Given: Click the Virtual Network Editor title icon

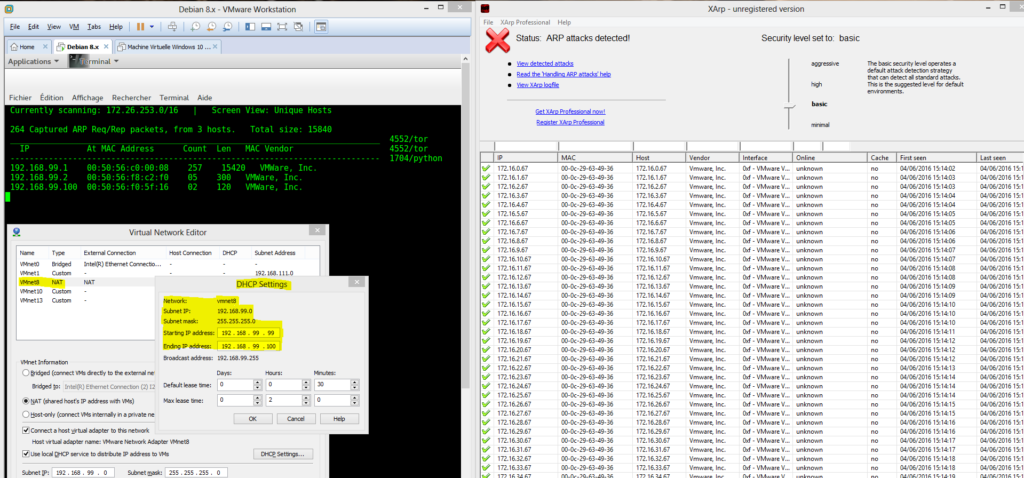Looking at the screenshot, I should pyautogui.click(x=16, y=232).
